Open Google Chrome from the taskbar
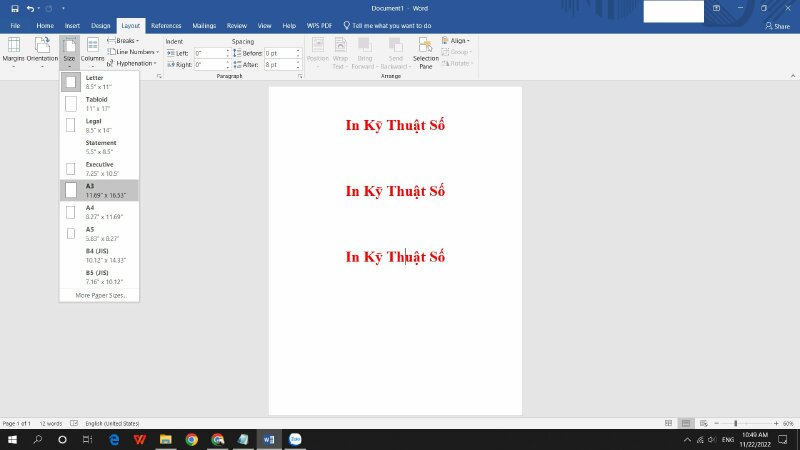 coord(191,439)
